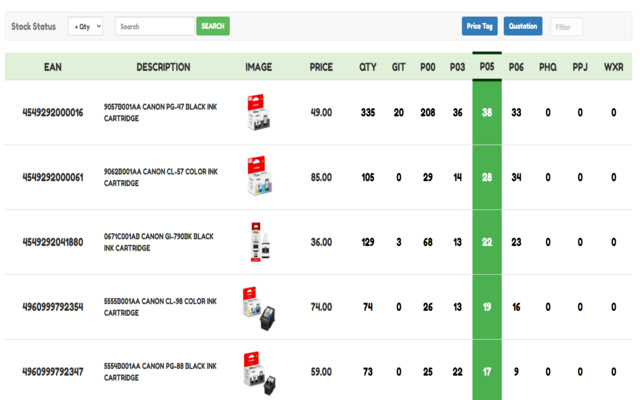This screenshot has width=640, height=400.
Task: Sort by the PRICE column header
Action: (321, 67)
